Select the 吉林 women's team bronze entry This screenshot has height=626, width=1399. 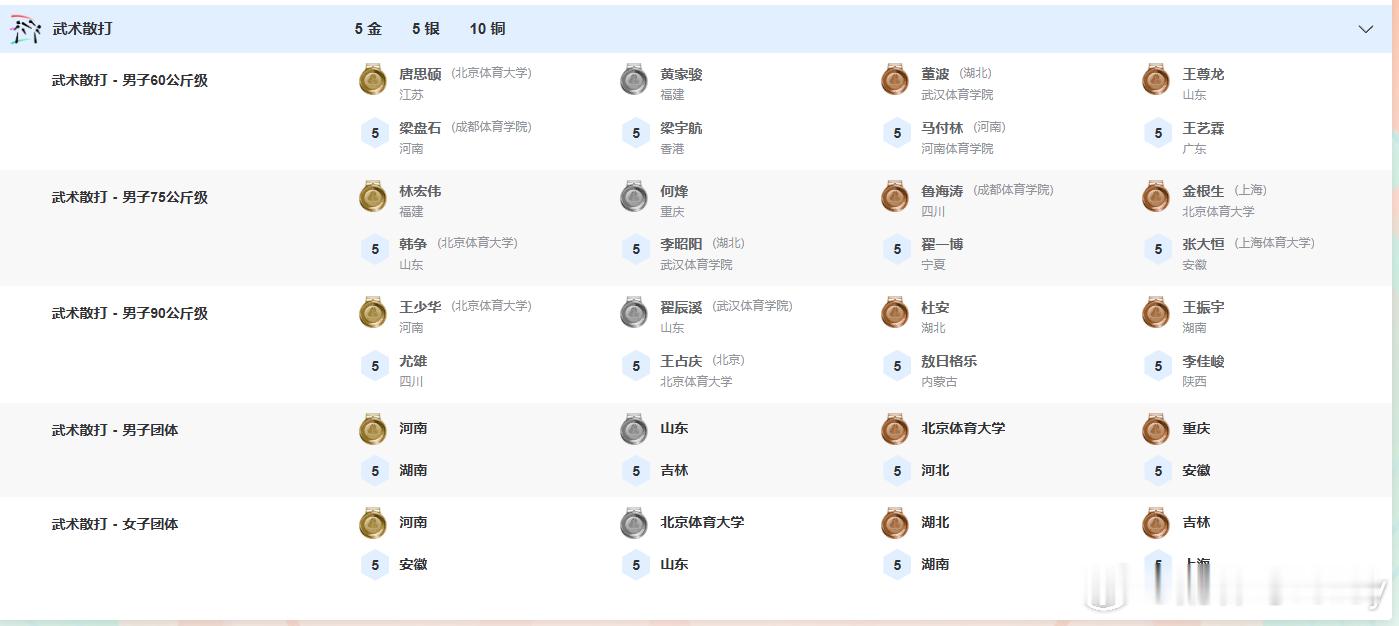coord(1196,522)
